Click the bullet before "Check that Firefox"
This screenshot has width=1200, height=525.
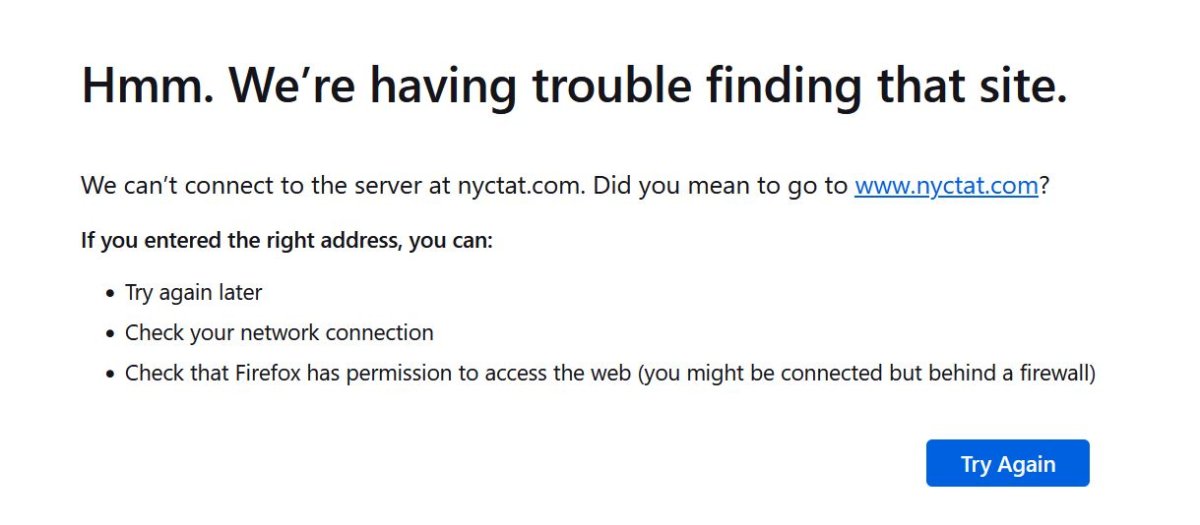[x=110, y=374]
